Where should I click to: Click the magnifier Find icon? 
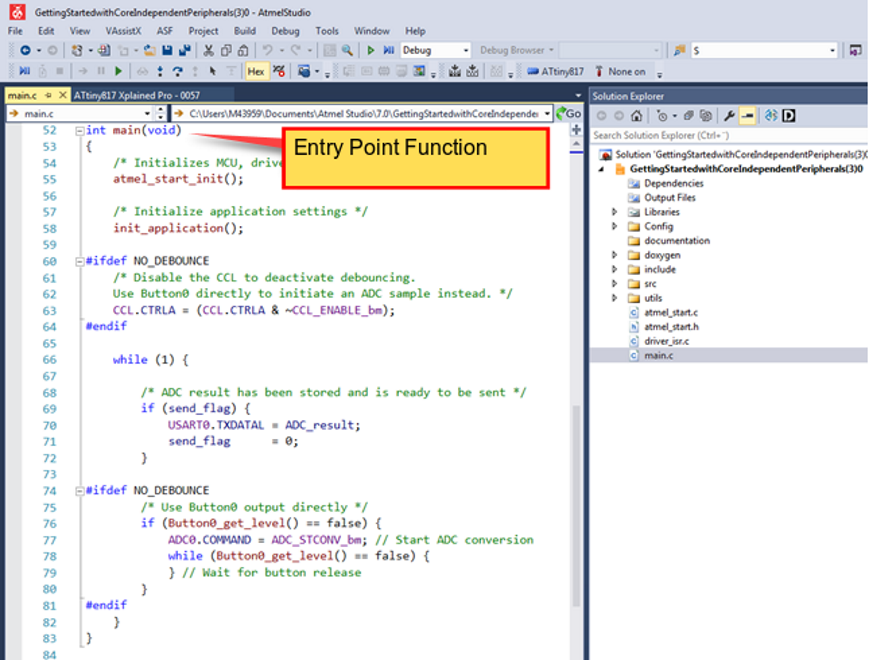coord(347,50)
